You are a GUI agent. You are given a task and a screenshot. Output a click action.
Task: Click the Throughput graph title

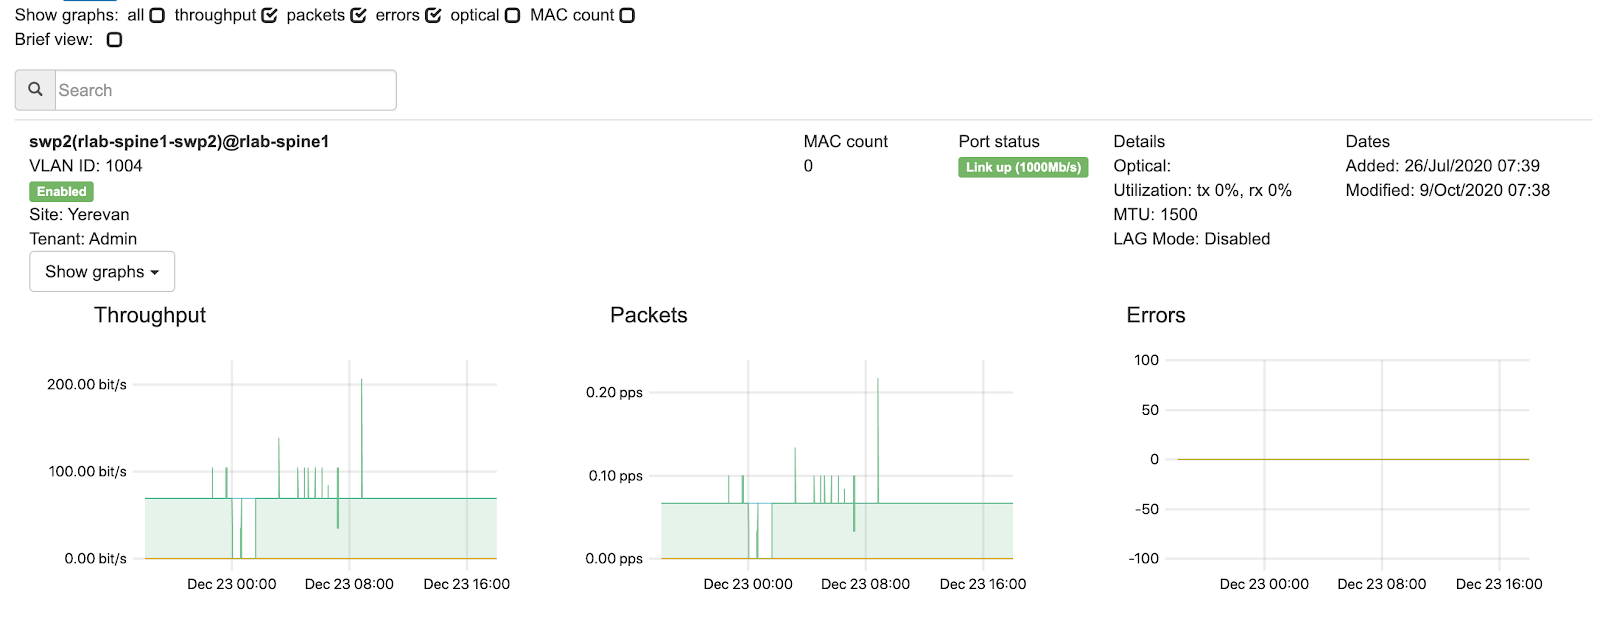(150, 315)
